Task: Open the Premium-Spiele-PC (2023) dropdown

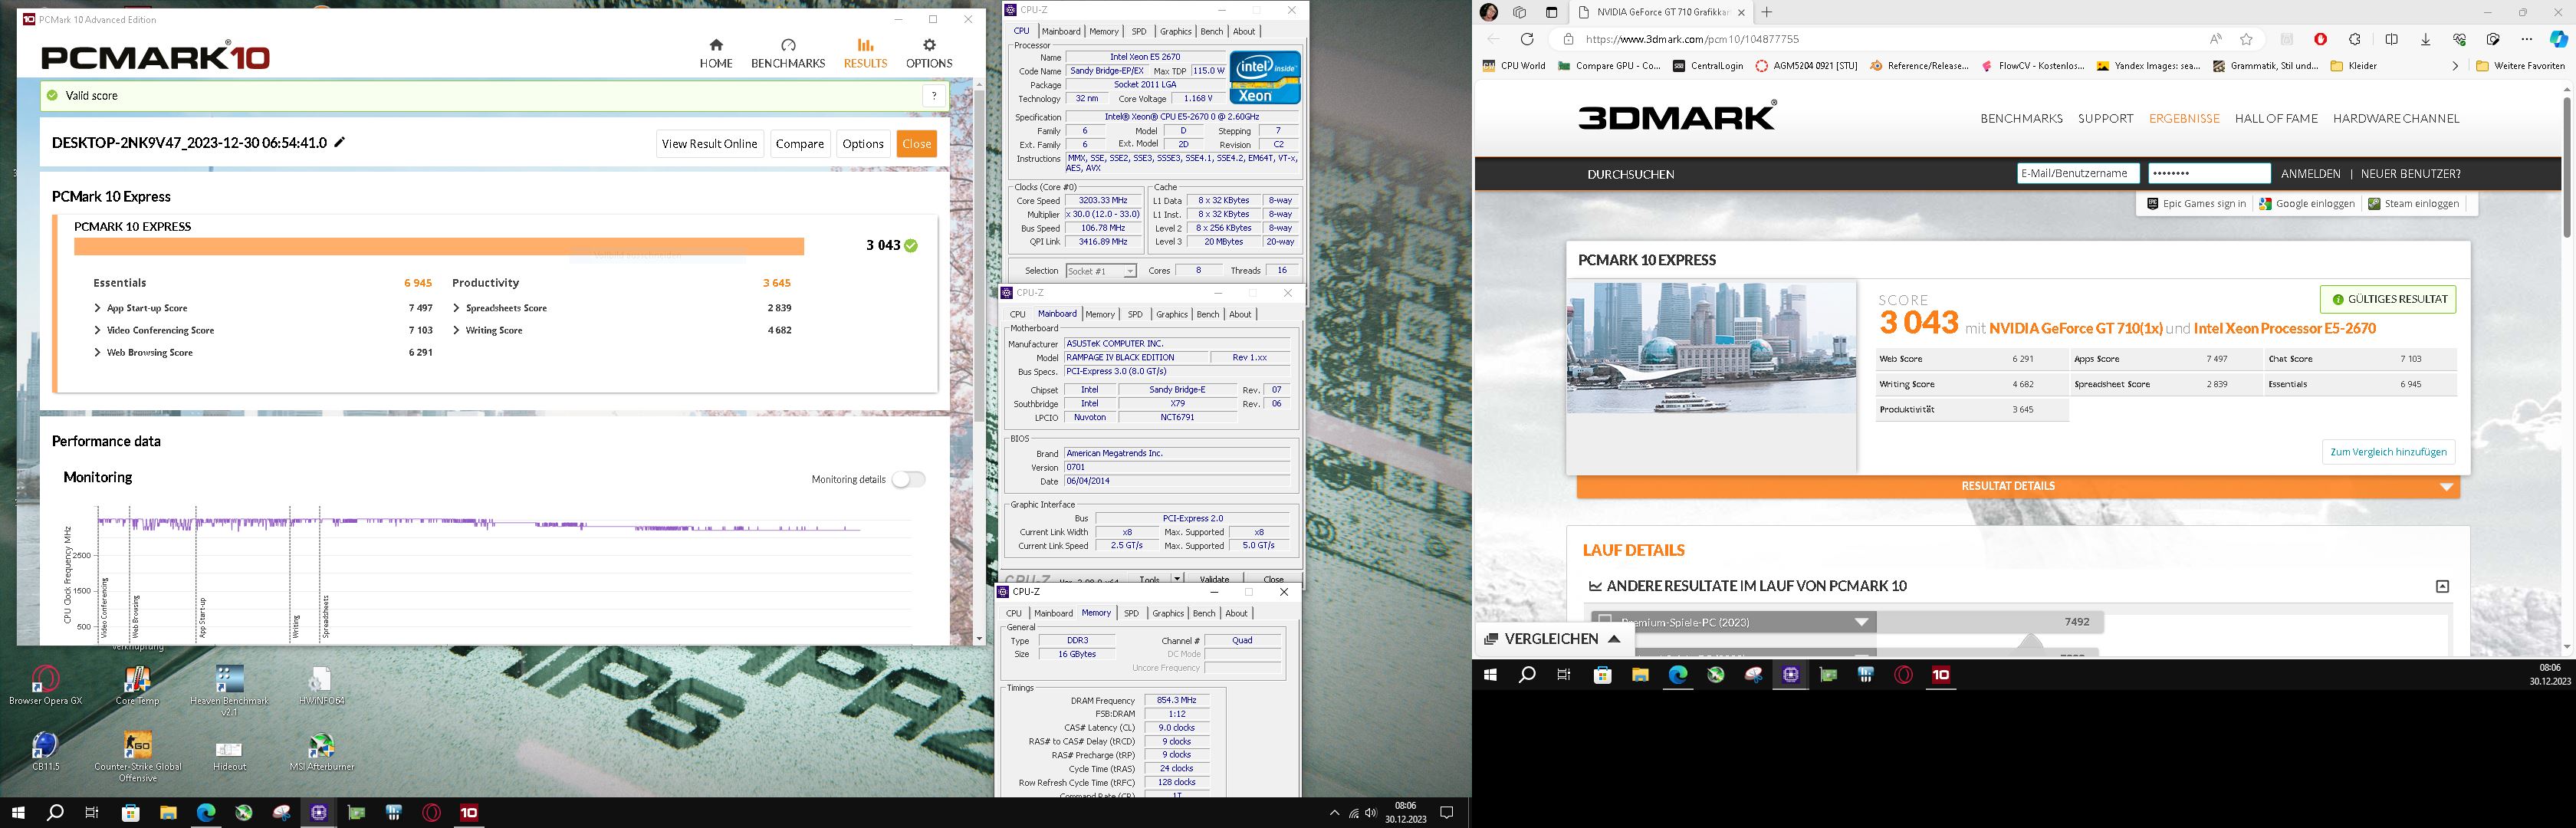Action: [1861, 622]
